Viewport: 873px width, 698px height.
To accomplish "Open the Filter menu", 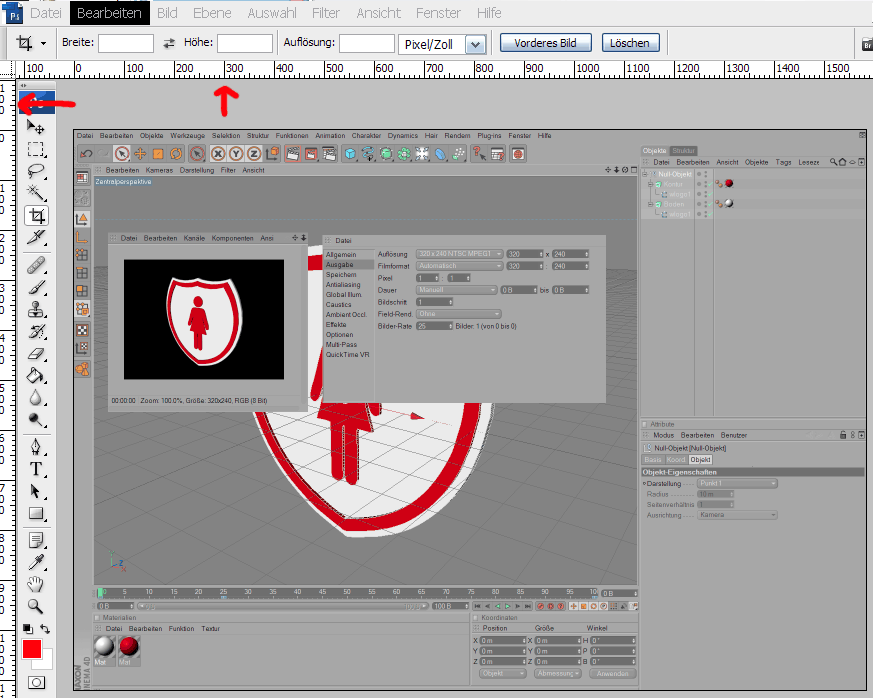I will click(325, 13).
